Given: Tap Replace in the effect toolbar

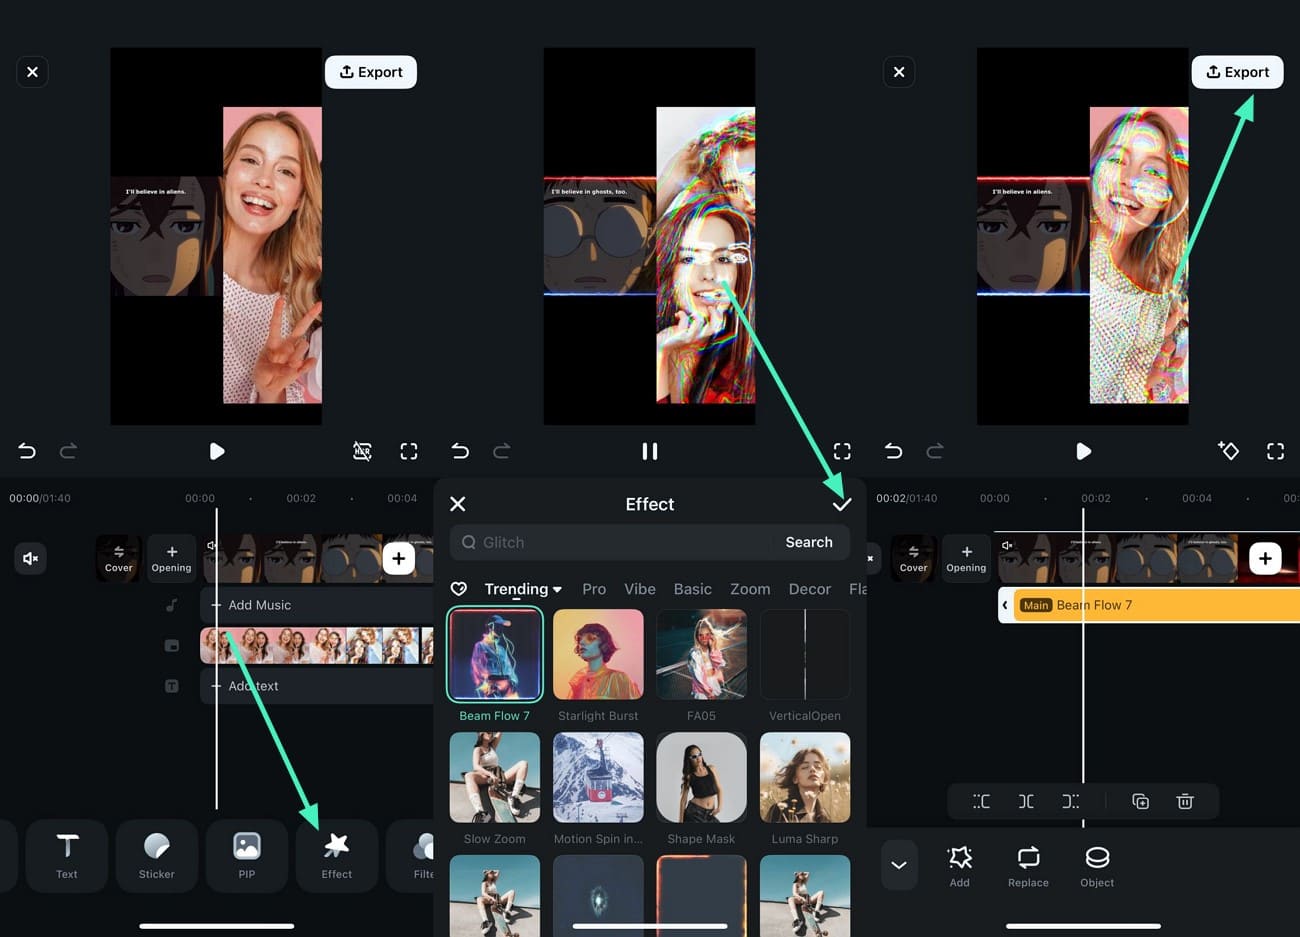Looking at the screenshot, I should (x=1027, y=864).
